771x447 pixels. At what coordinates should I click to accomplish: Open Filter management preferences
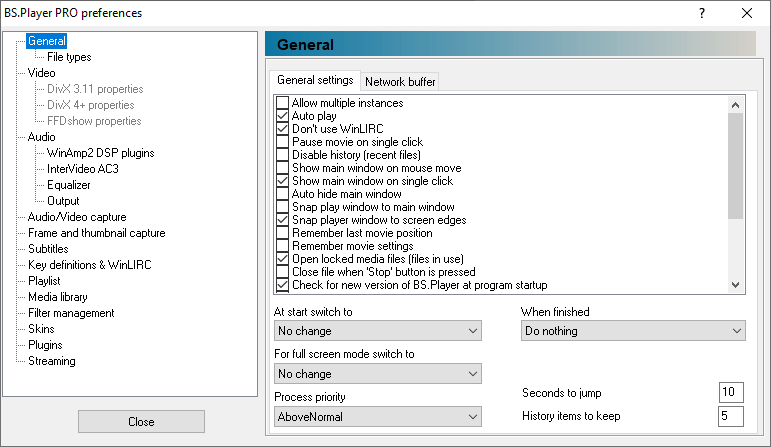click(x=71, y=313)
